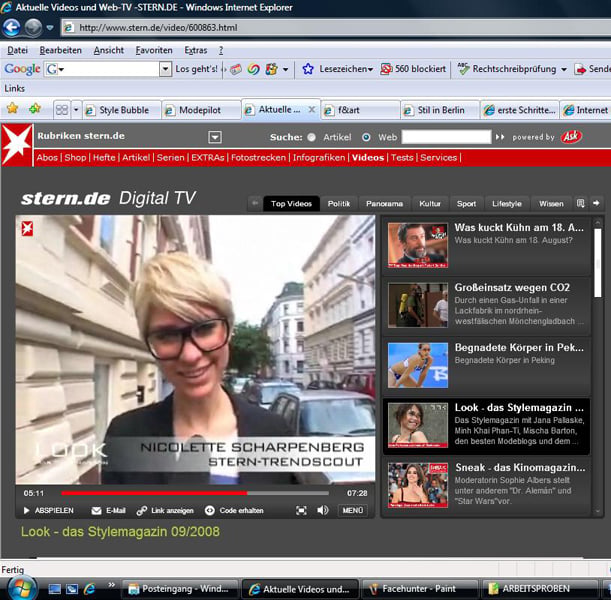
Task: Toggle fullscreen video icon
Action: pos(301,510)
